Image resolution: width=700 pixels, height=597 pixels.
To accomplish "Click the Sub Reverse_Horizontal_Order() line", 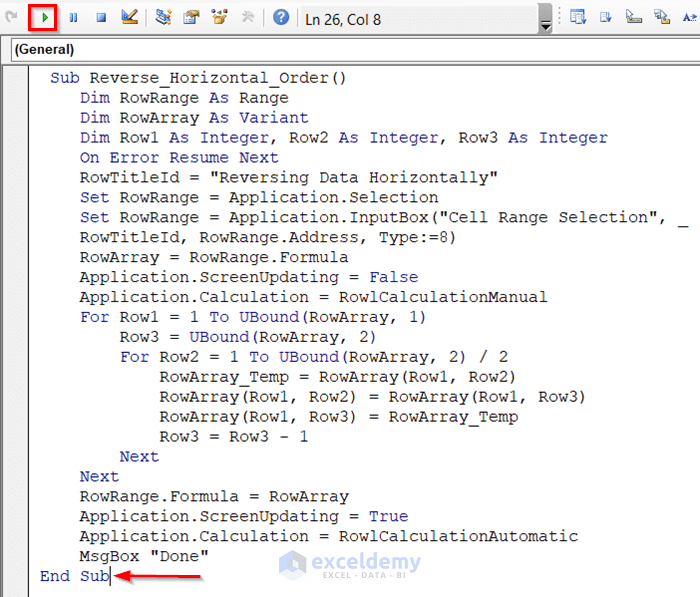I will point(198,78).
